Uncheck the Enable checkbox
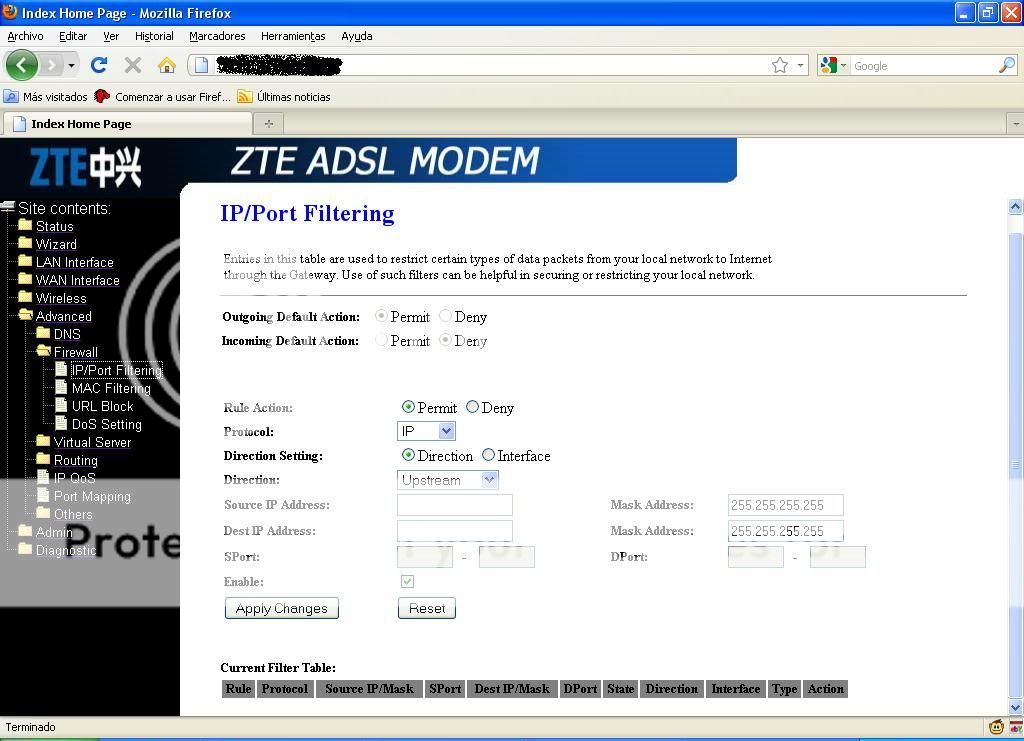 [x=407, y=581]
